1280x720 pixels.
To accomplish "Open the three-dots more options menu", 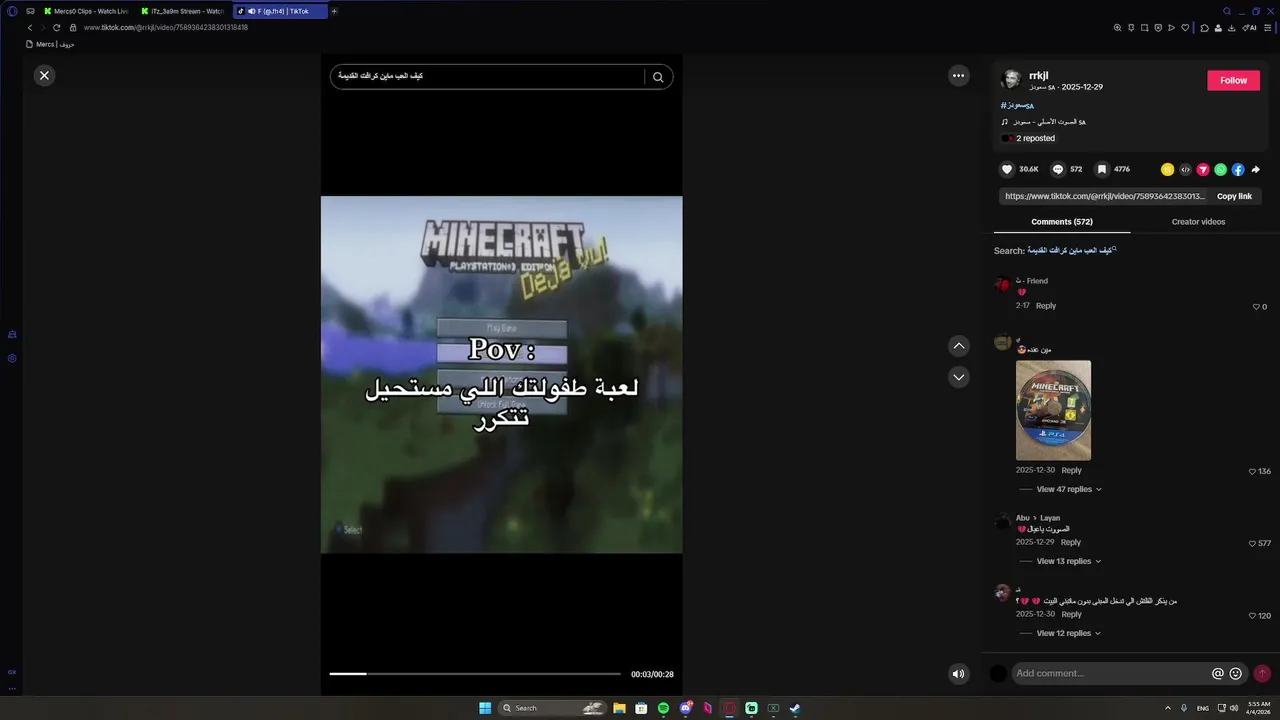I will coord(959,75).
